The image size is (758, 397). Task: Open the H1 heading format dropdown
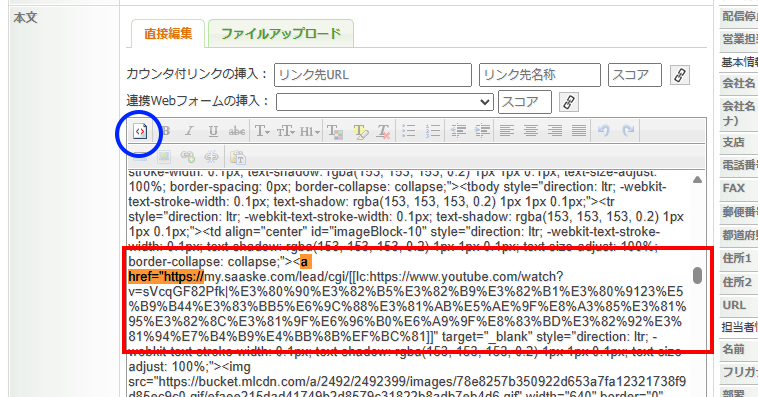(x=310, y=131)
